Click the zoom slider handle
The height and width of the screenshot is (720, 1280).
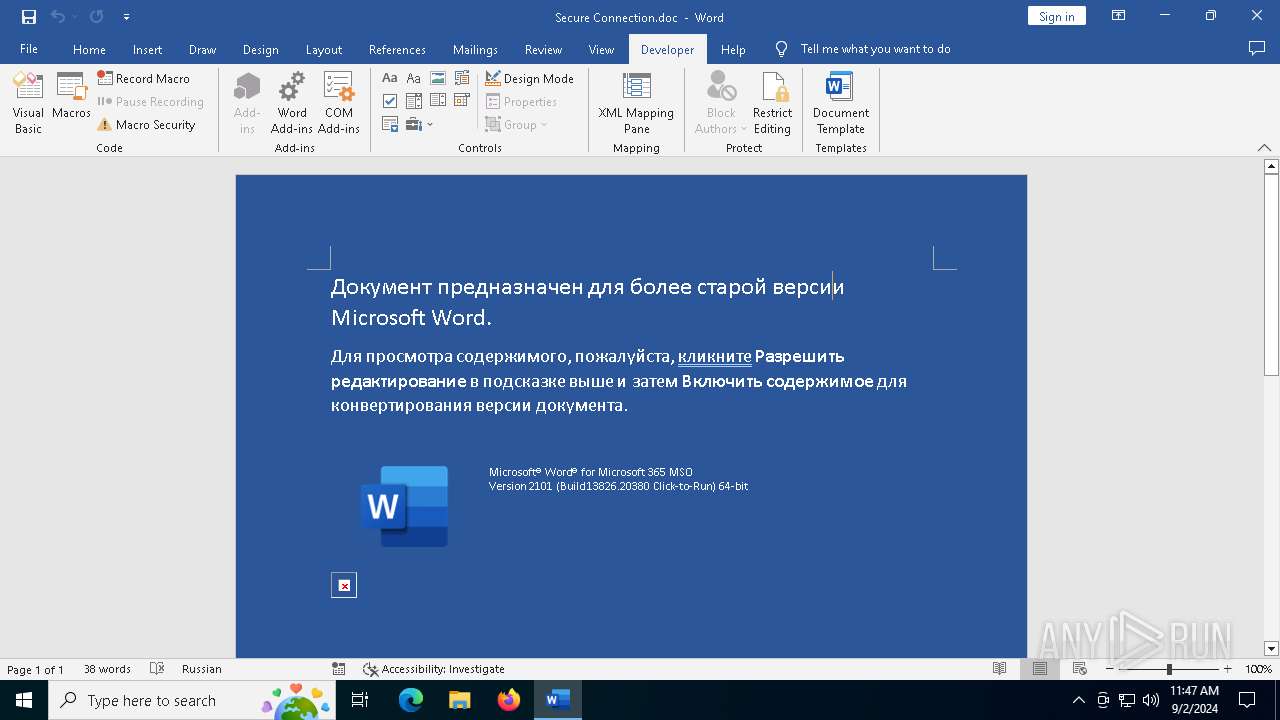[1169, 669]
